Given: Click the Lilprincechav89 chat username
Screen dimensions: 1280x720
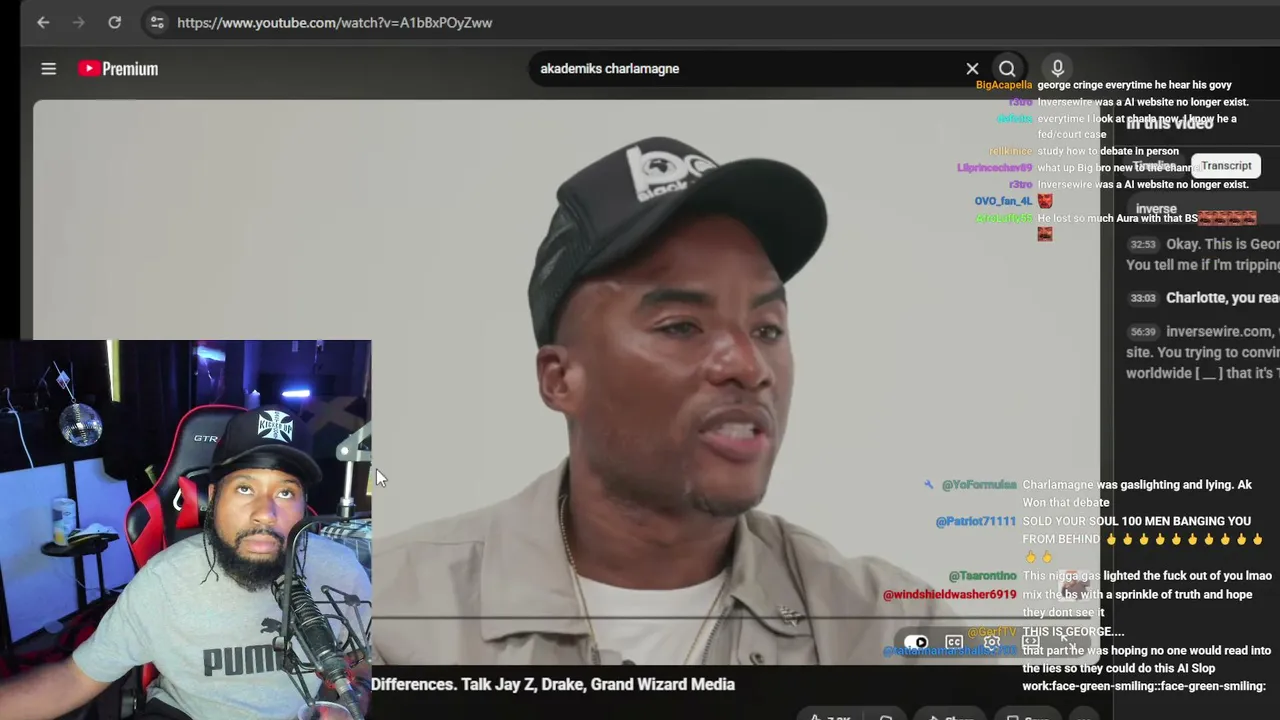Looking at the screenshot, I should tap(994, 168).
